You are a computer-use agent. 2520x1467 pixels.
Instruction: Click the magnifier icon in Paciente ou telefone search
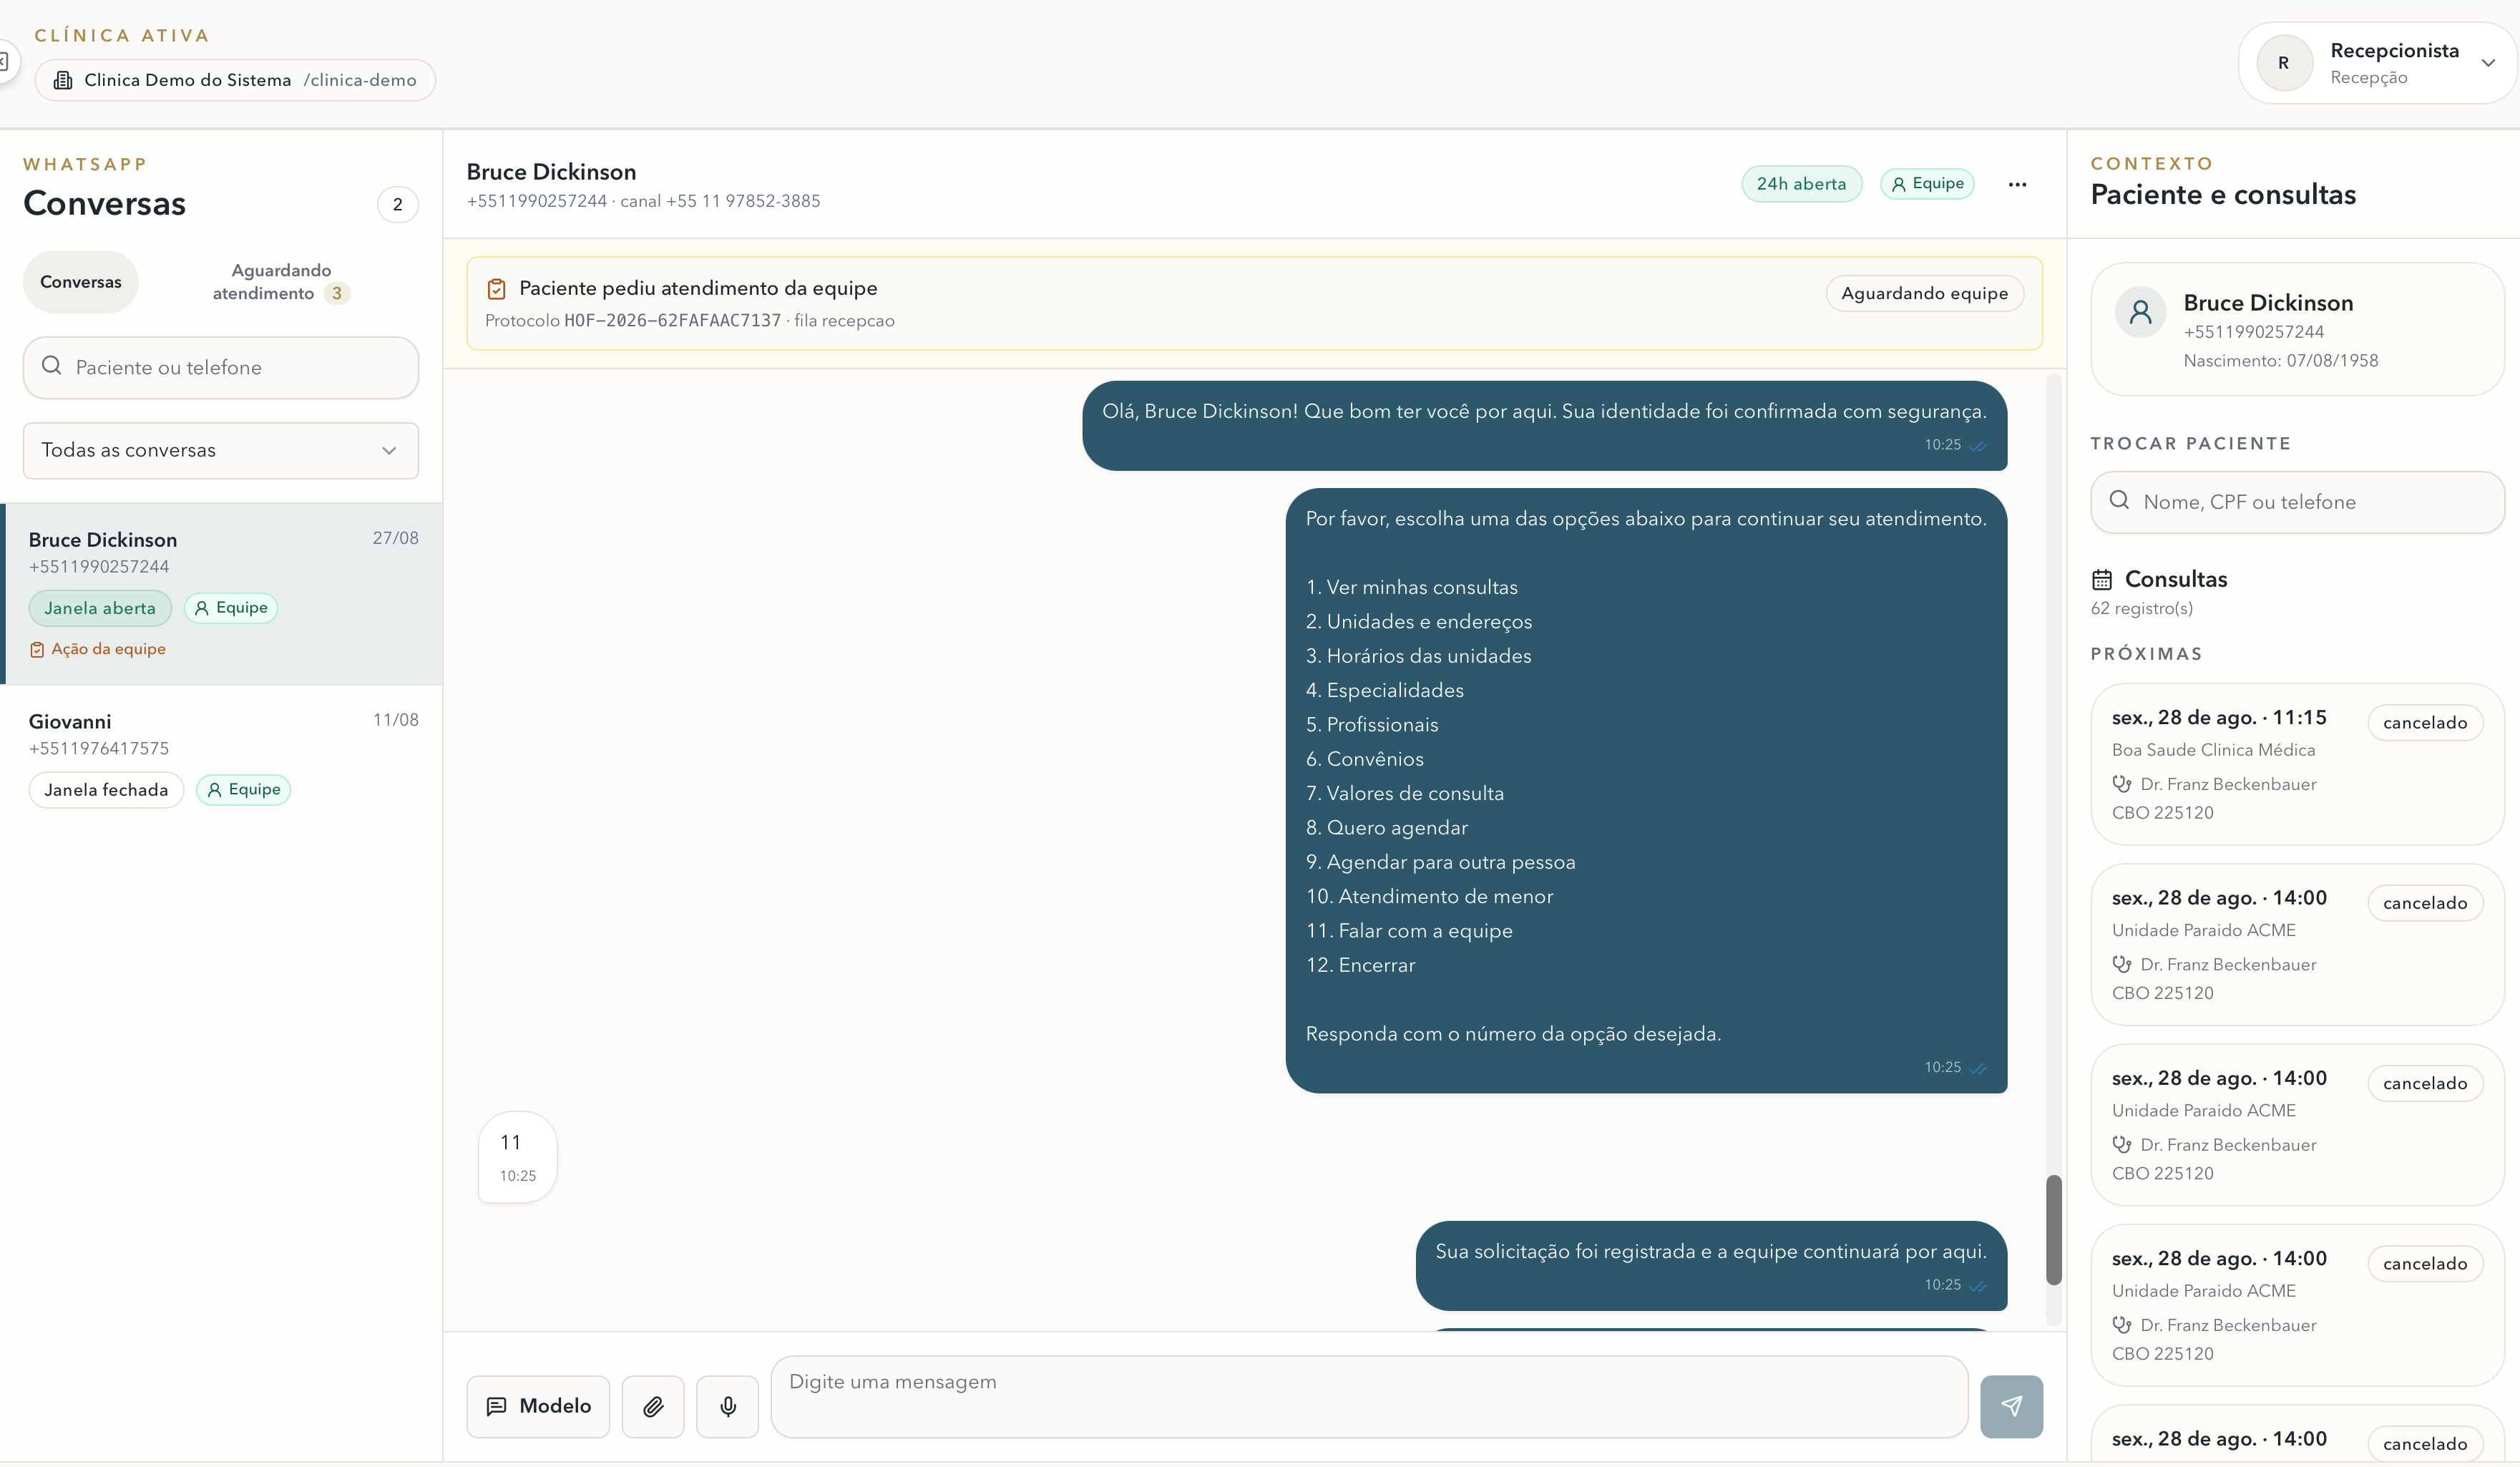click(52, 366)
